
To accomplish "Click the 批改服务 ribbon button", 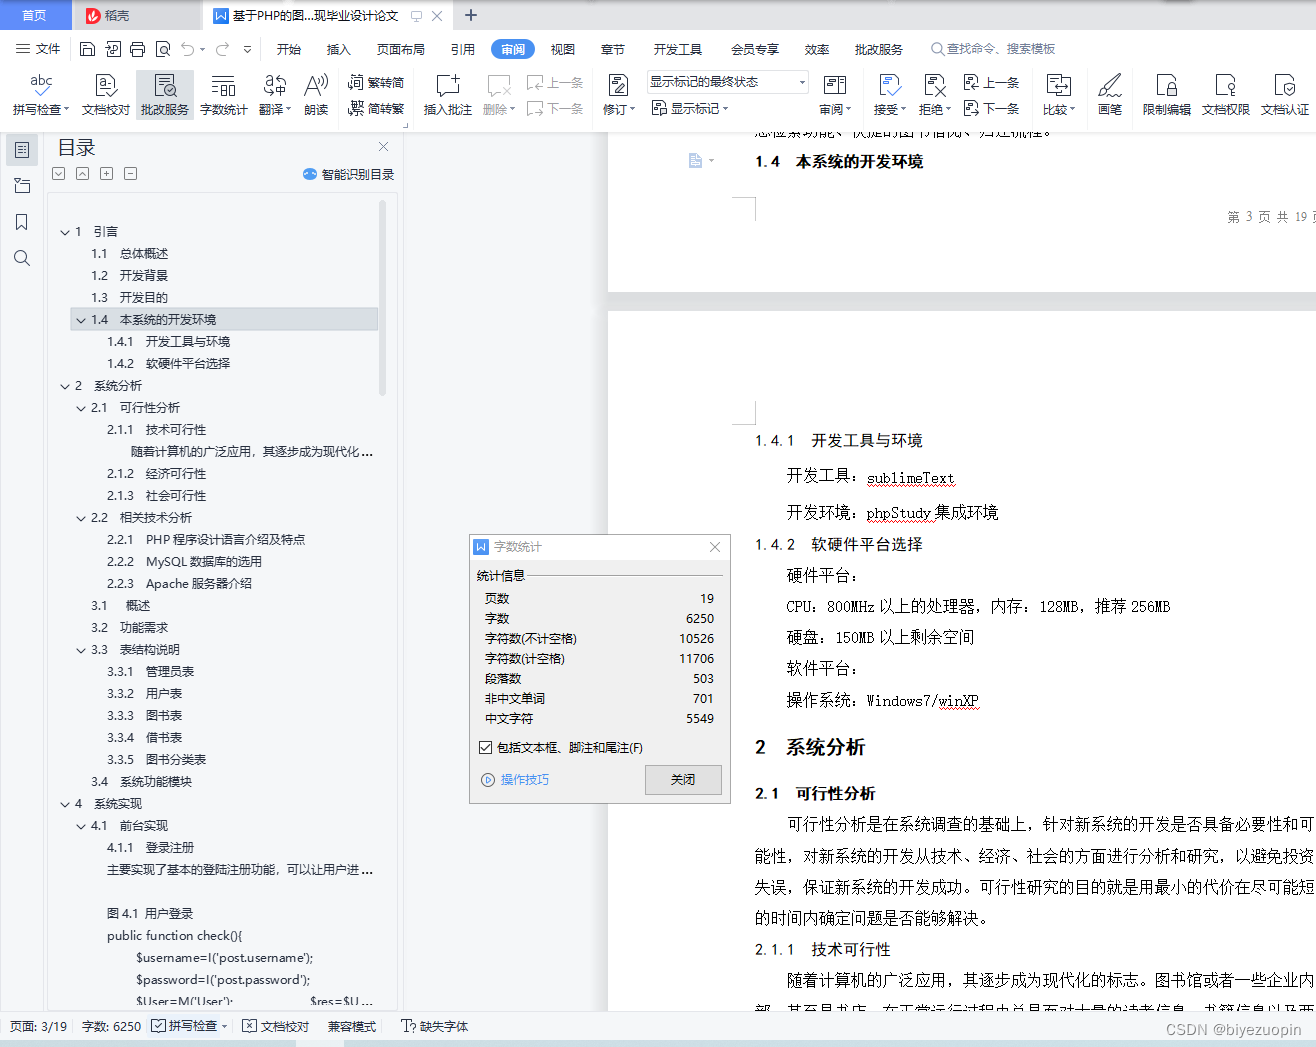I will (x=165, y=95).
